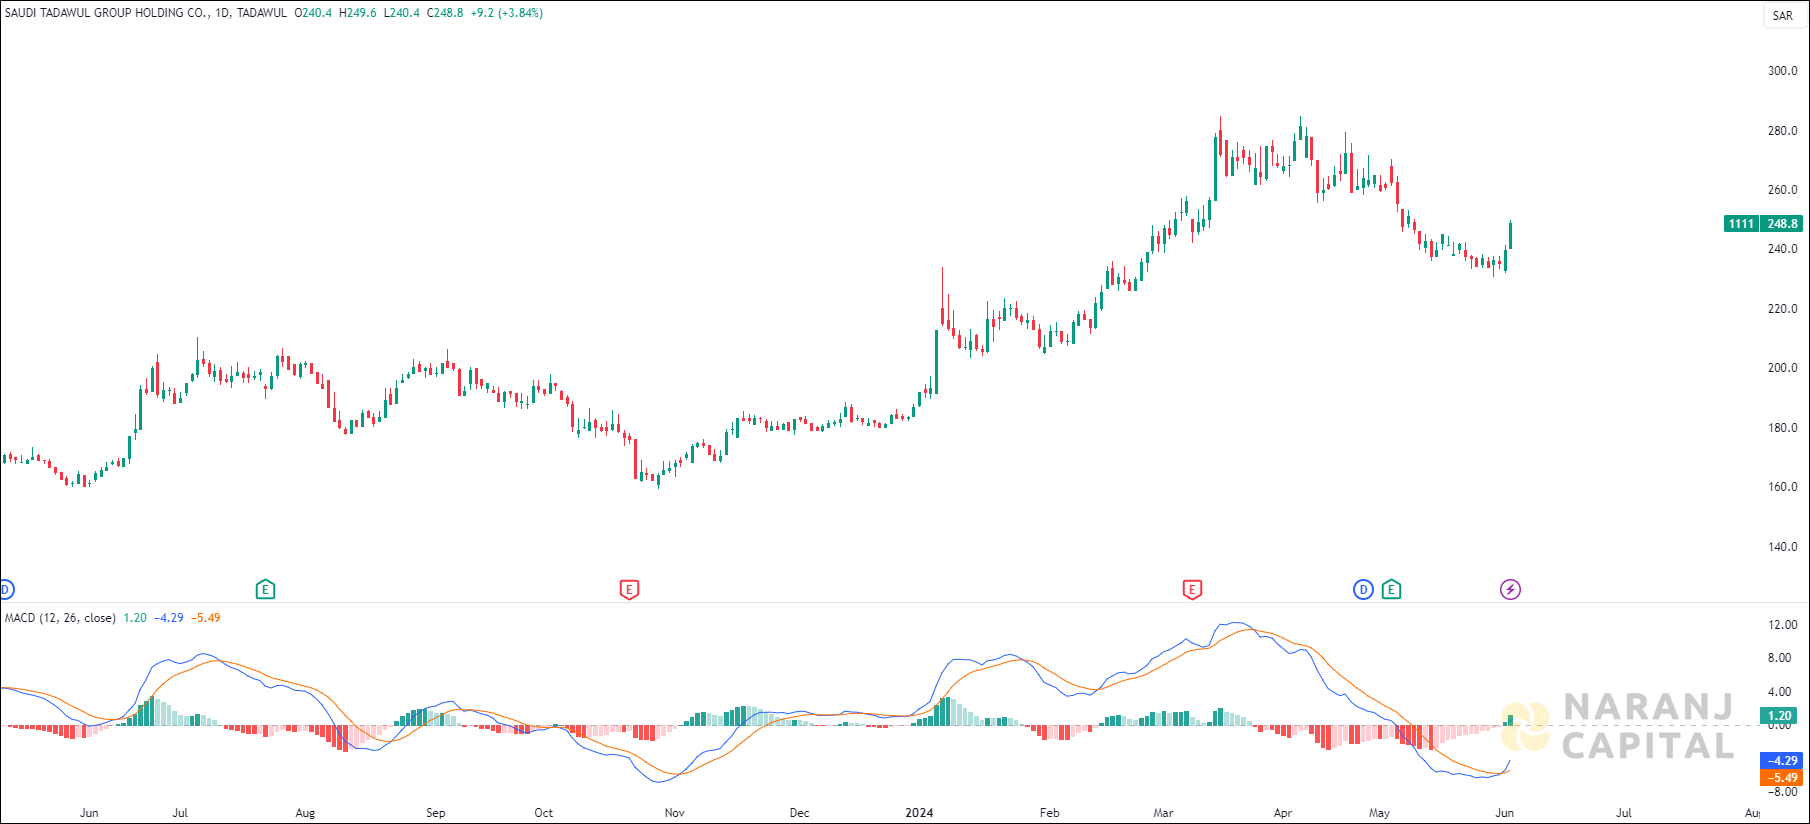
Task: Click the 2024 year label on time axis
Action: (919, 813)
